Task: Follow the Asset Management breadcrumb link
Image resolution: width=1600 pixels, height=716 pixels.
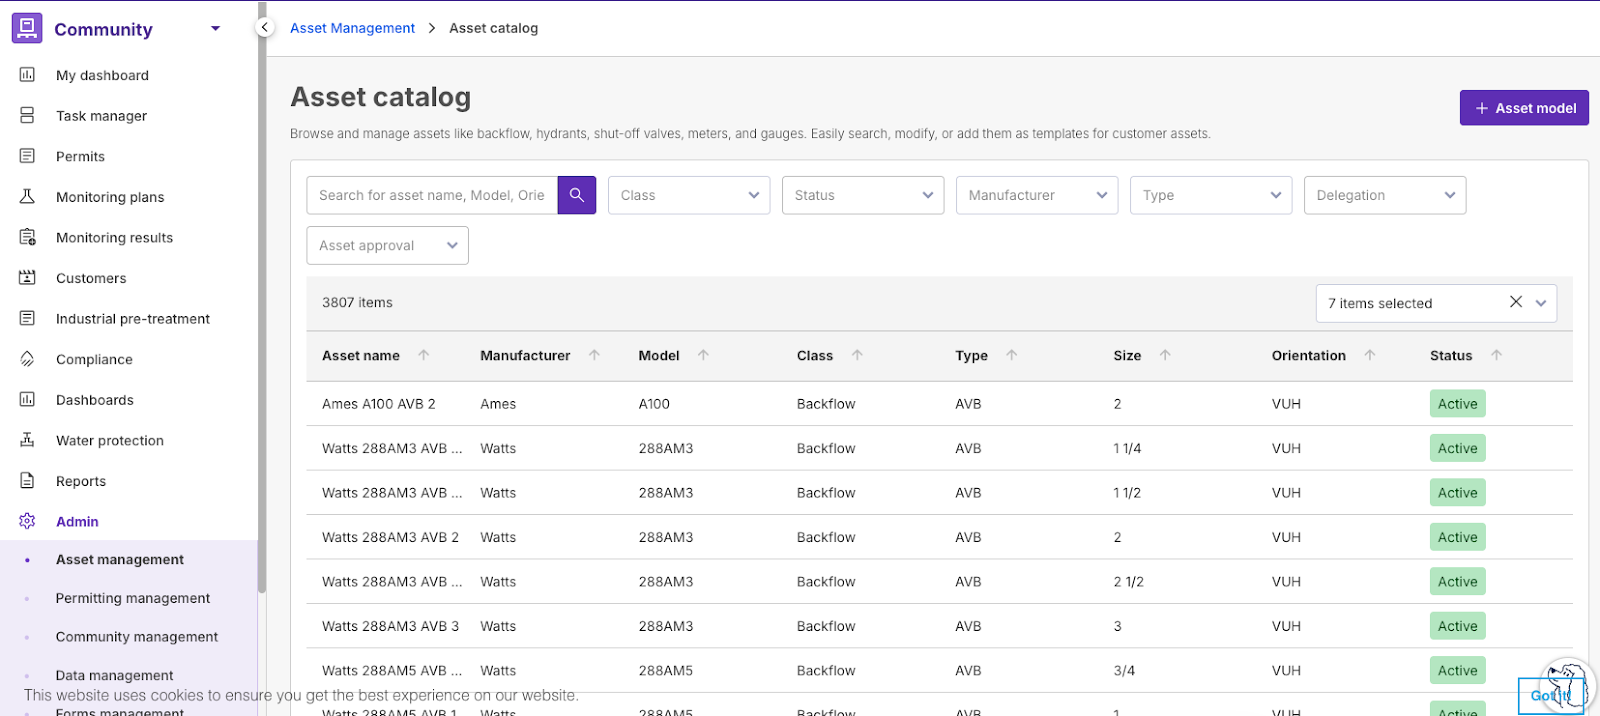Action: tap(352, 28)
